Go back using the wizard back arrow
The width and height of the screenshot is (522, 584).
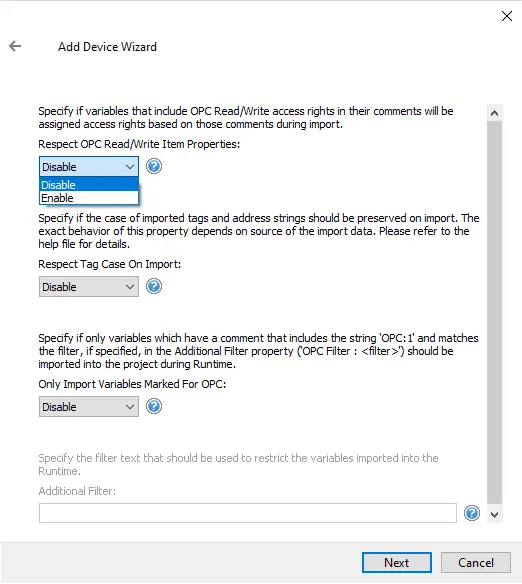[15, 46]
